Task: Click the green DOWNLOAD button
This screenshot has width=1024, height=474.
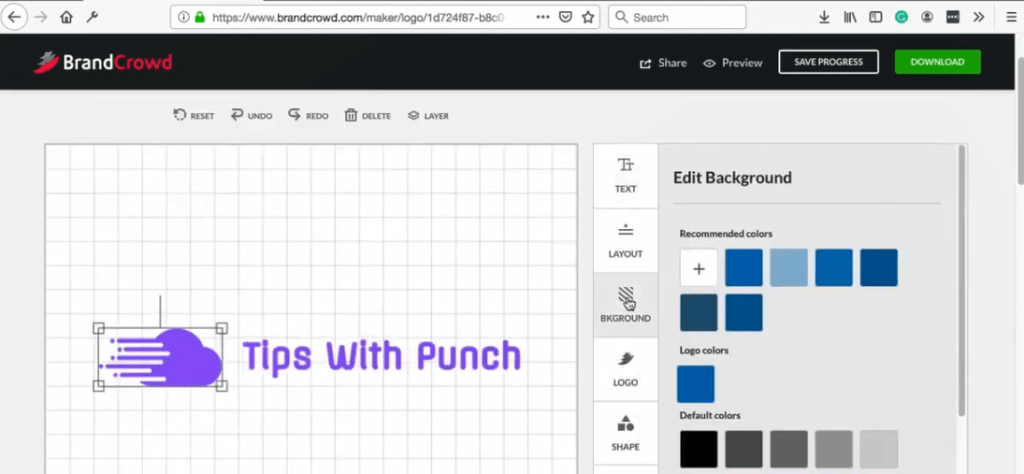Action: click(x=937, y=62)
